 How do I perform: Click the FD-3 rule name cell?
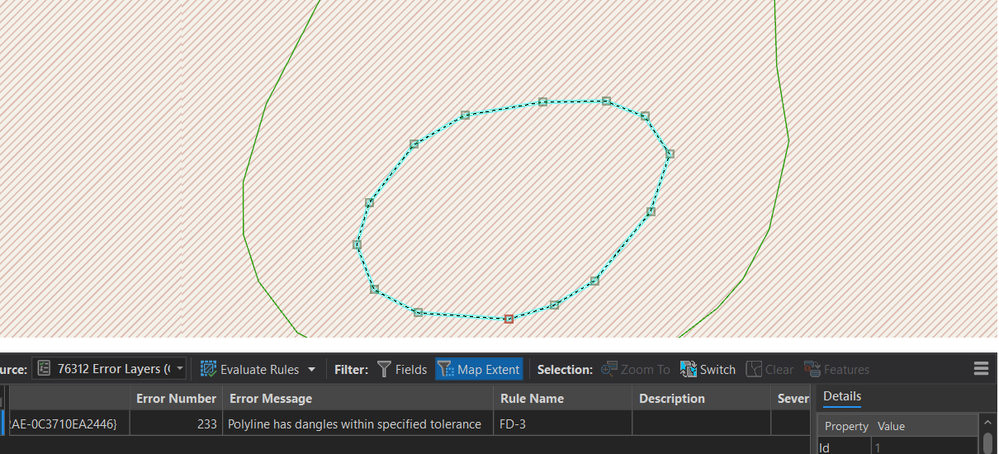563,424
